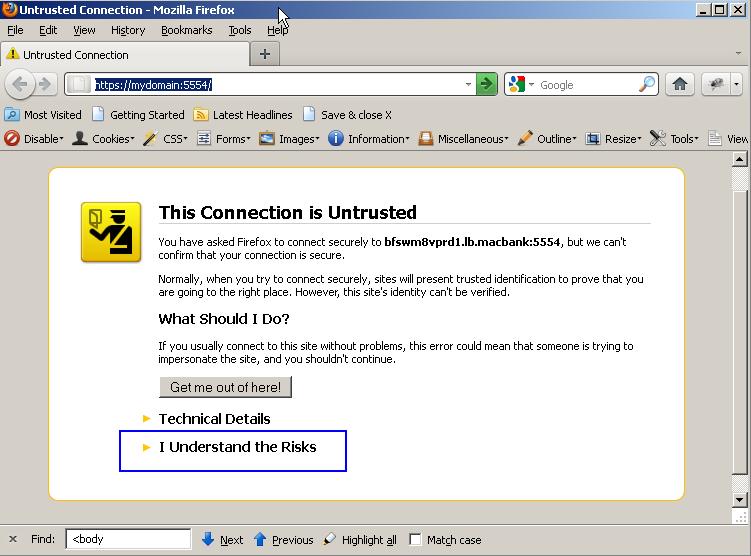Click the Forward navigation arrow
751x556 pixels.
point(45,84)
